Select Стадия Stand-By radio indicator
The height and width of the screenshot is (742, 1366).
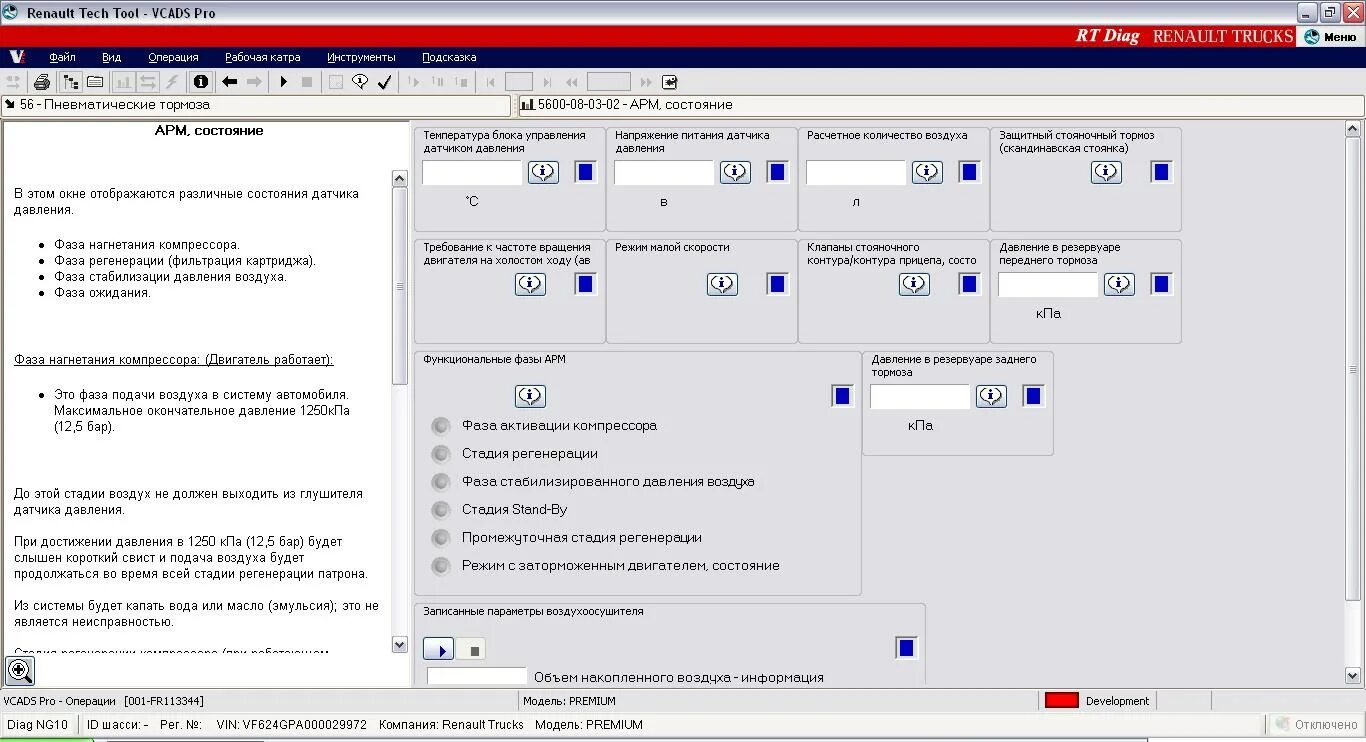[441, 510]
